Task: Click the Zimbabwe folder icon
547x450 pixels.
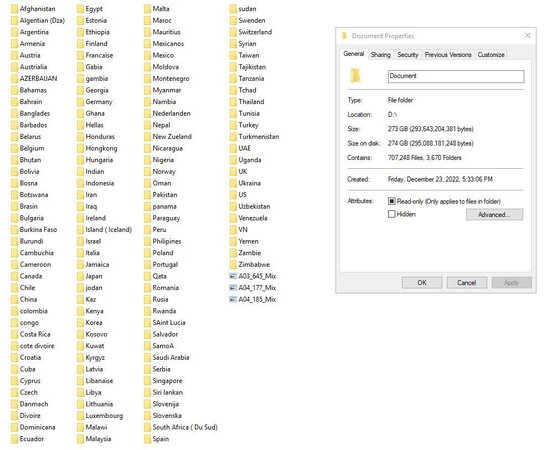Action: click(233, 264)
